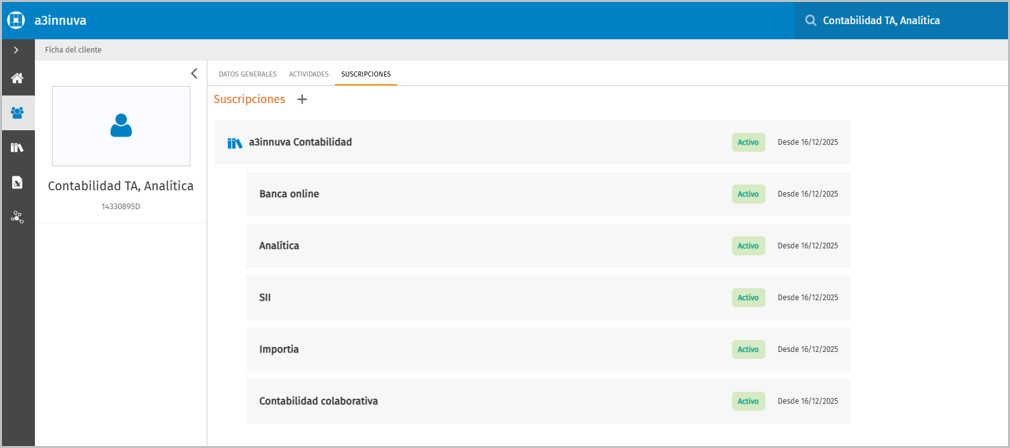Select the Suscripciones tab
The height and width of the screenshot is (448, 1010).
(366, 74)
